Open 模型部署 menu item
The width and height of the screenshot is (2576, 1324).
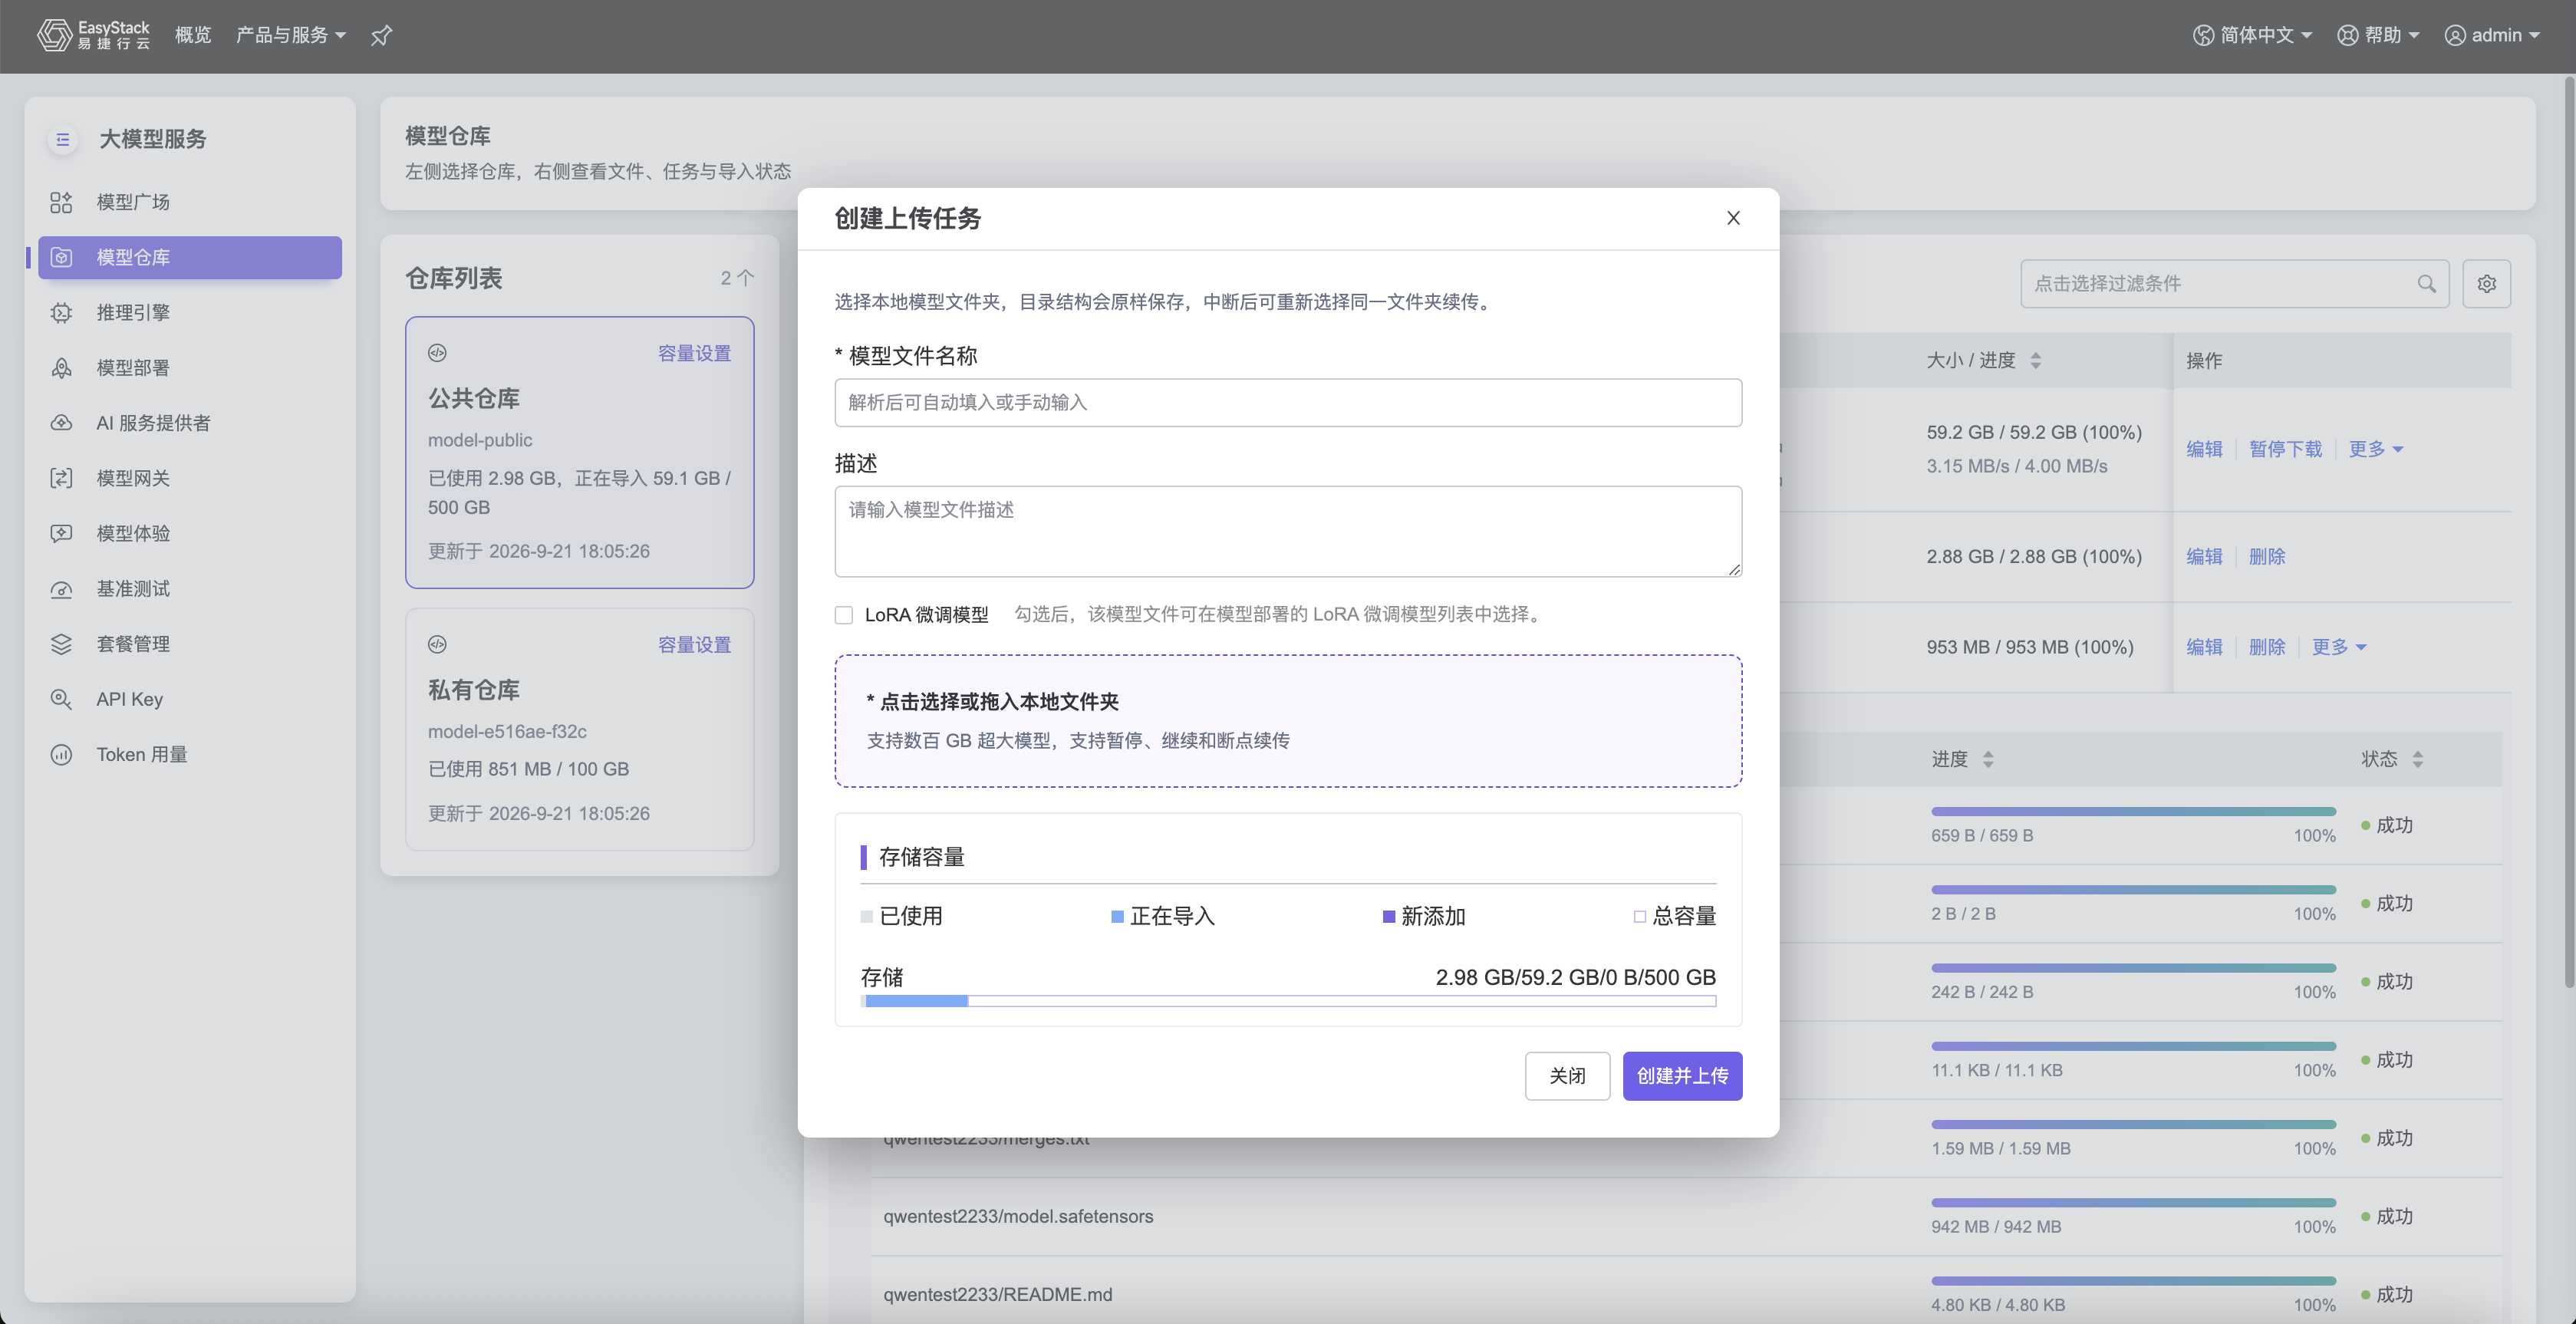(x=190, y=368)
